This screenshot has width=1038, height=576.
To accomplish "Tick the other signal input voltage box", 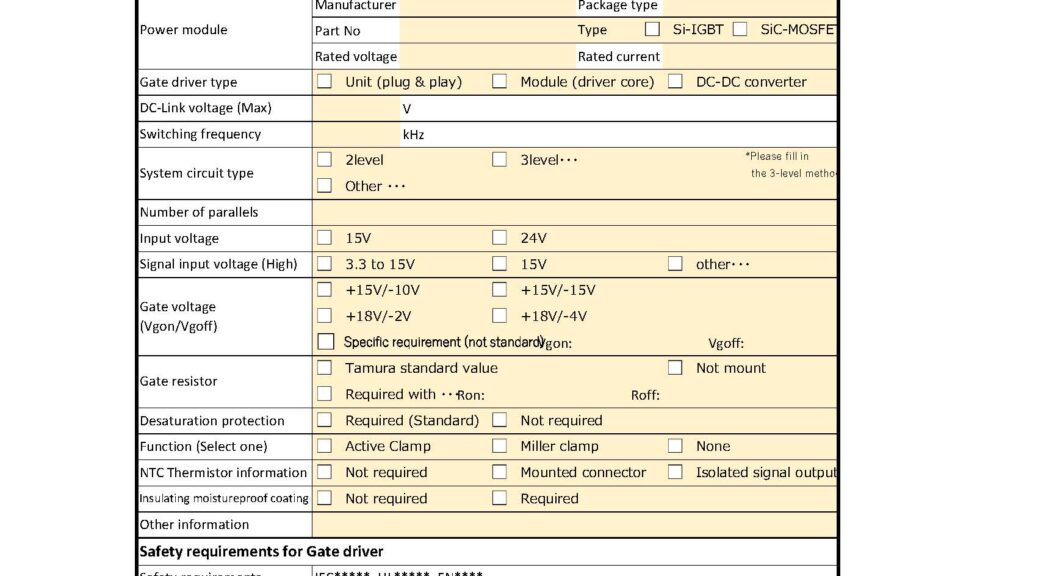I will pyautogui.click(x=675, y=264).
